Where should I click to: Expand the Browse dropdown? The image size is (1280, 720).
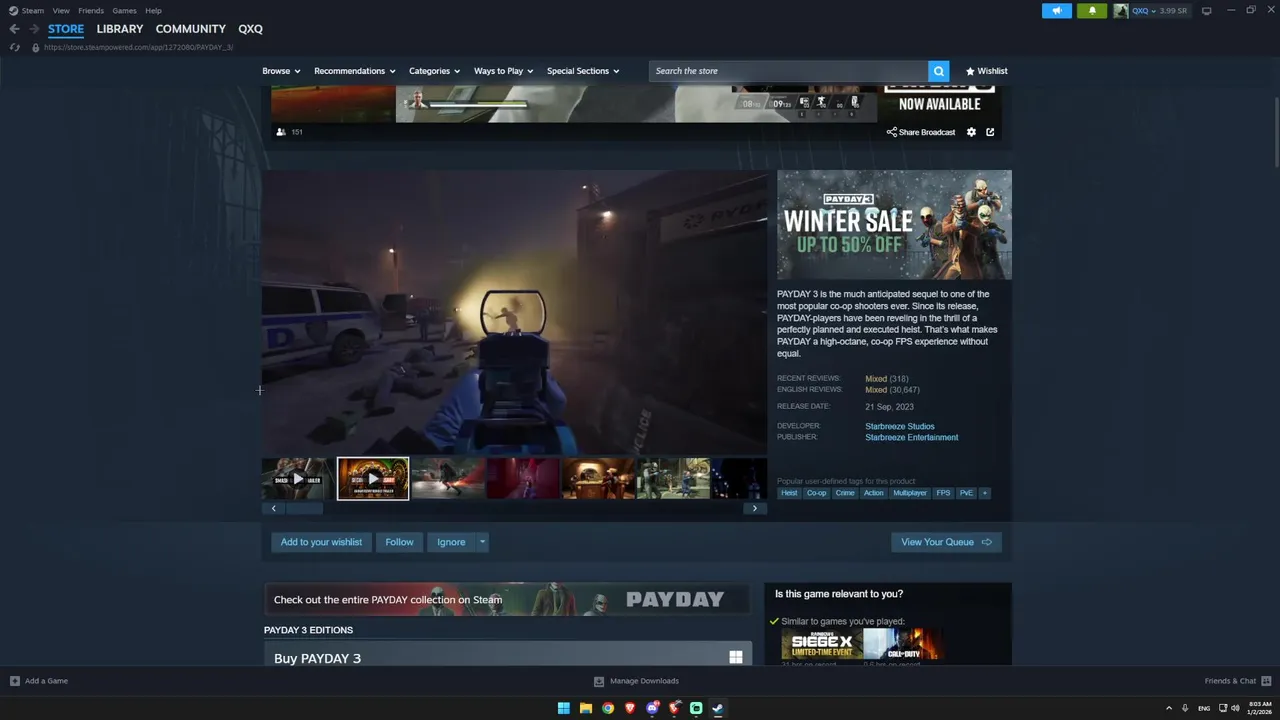[x=281, y=71]
